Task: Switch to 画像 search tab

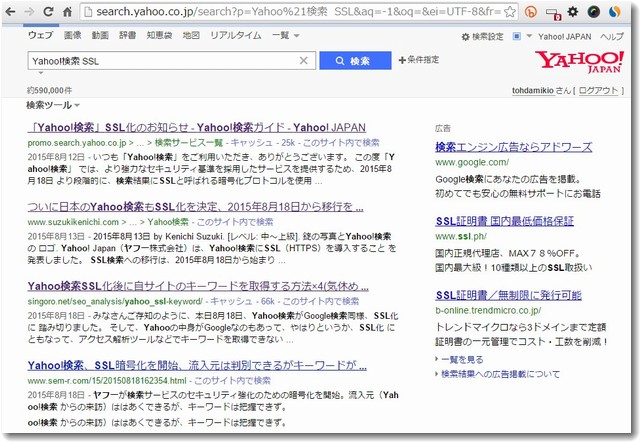Action: click(x=73, y=36)
